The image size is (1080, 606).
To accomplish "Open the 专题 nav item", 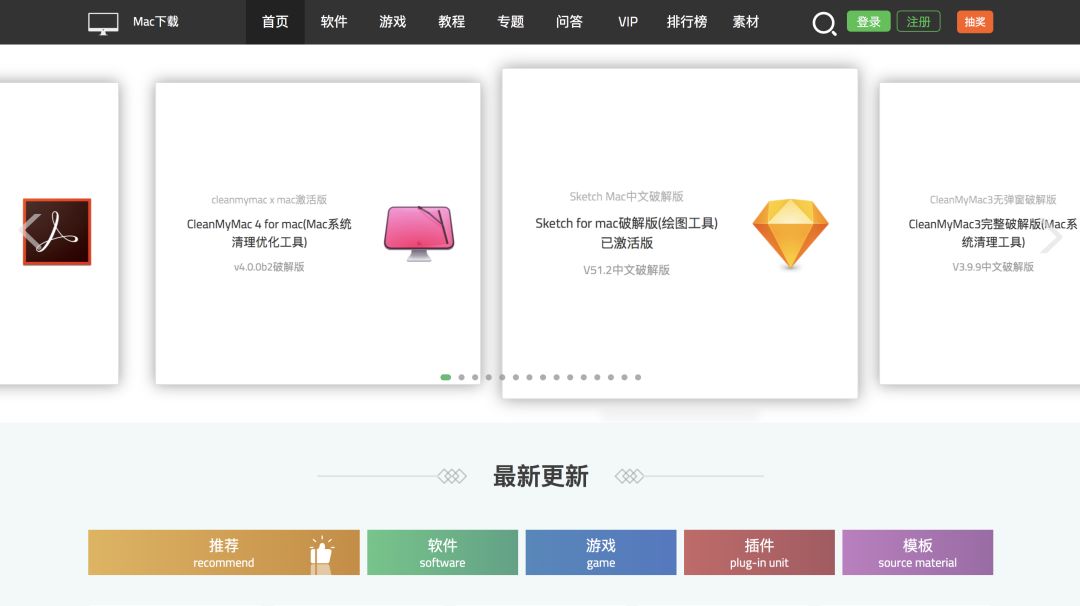I will [510, 22].
